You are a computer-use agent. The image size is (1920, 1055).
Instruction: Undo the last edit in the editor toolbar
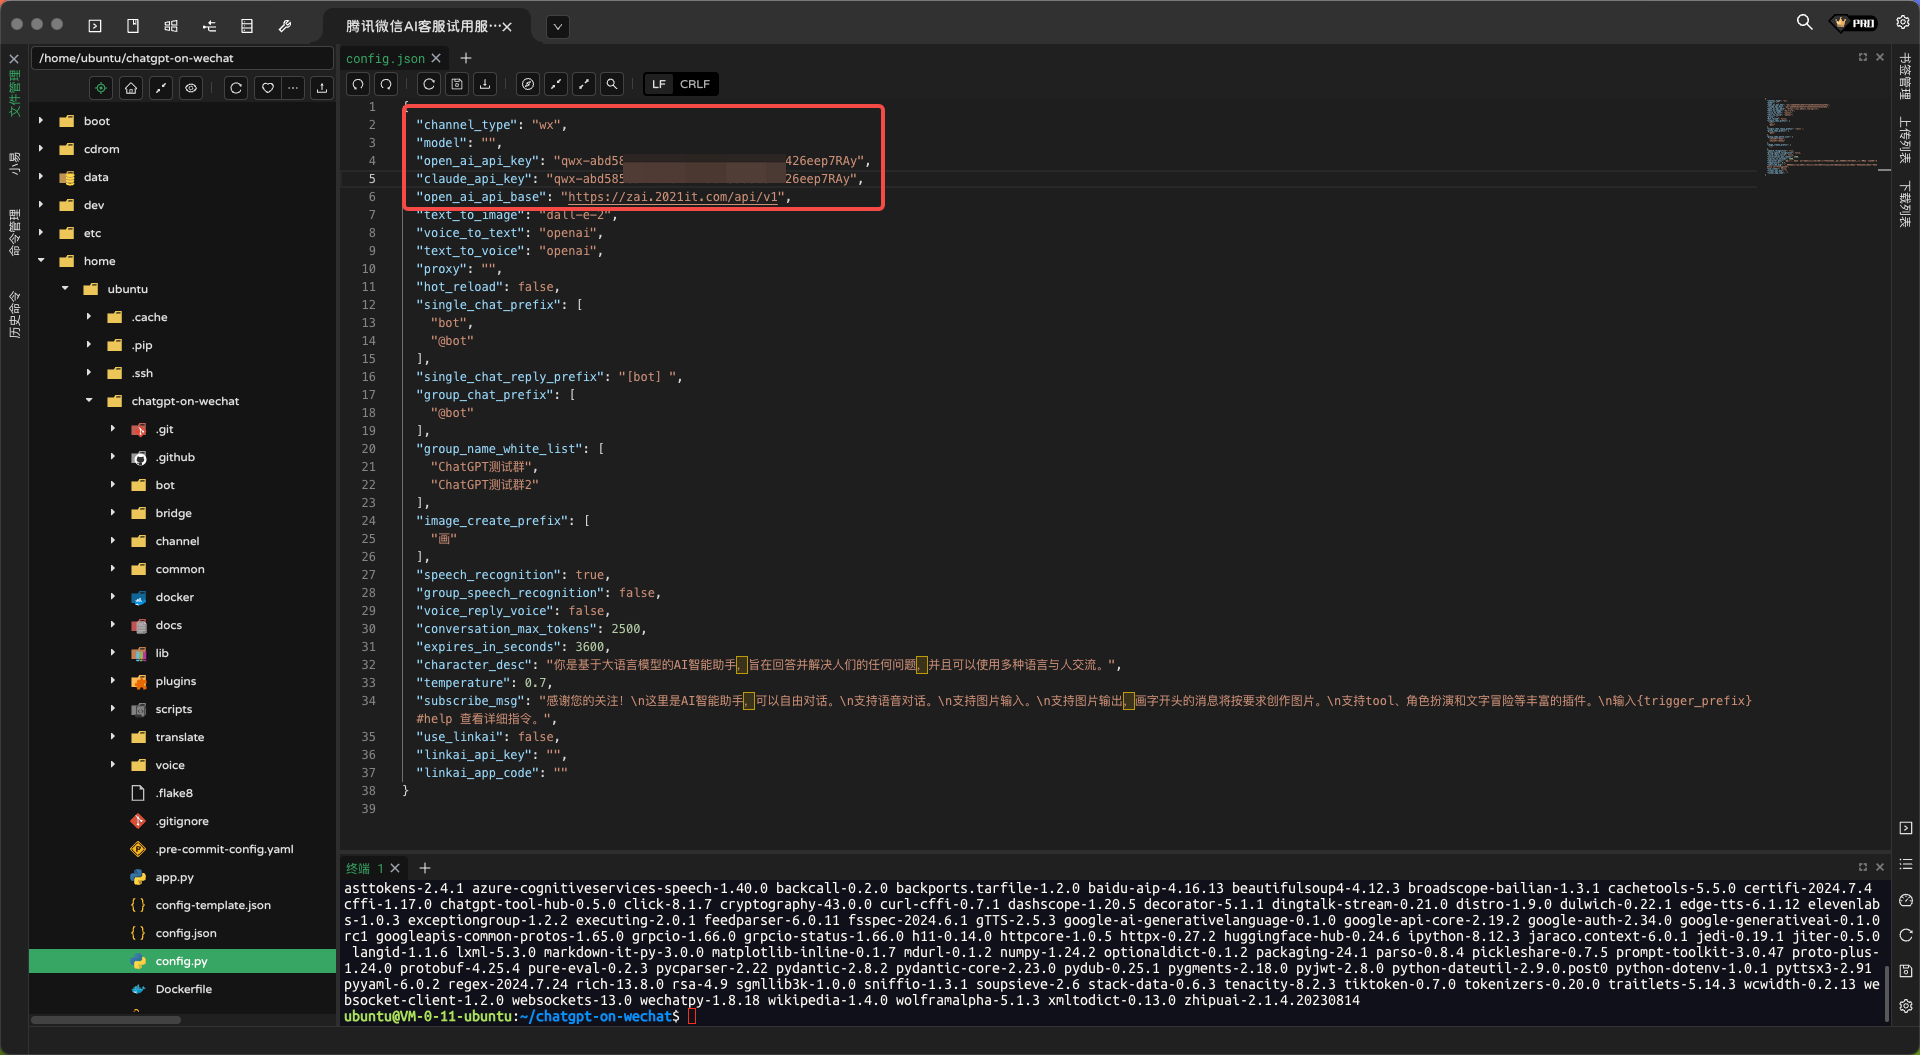[358, 84]
